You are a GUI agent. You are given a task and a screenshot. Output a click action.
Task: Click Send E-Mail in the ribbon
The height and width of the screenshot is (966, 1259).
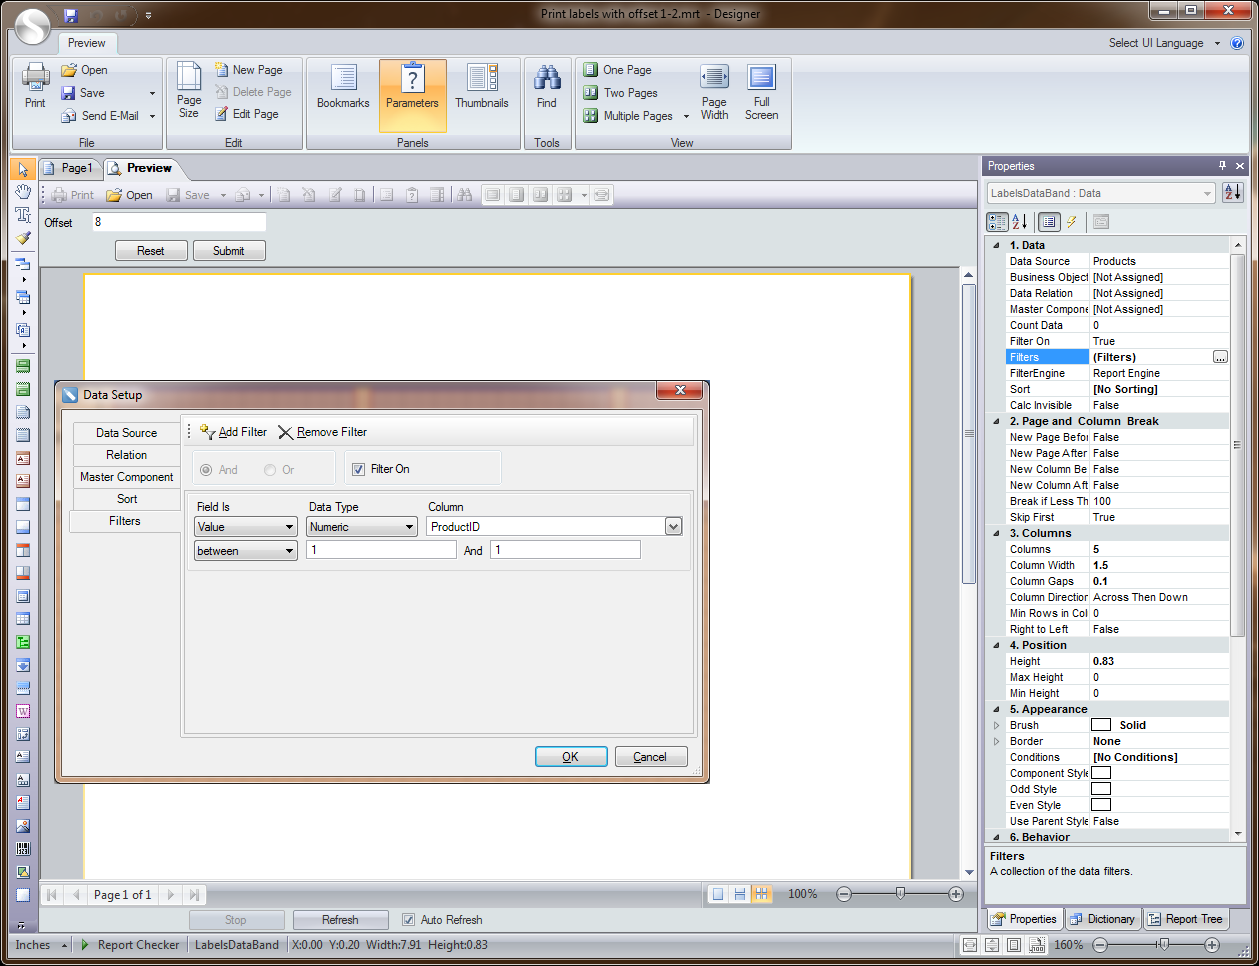coord(100,116)
